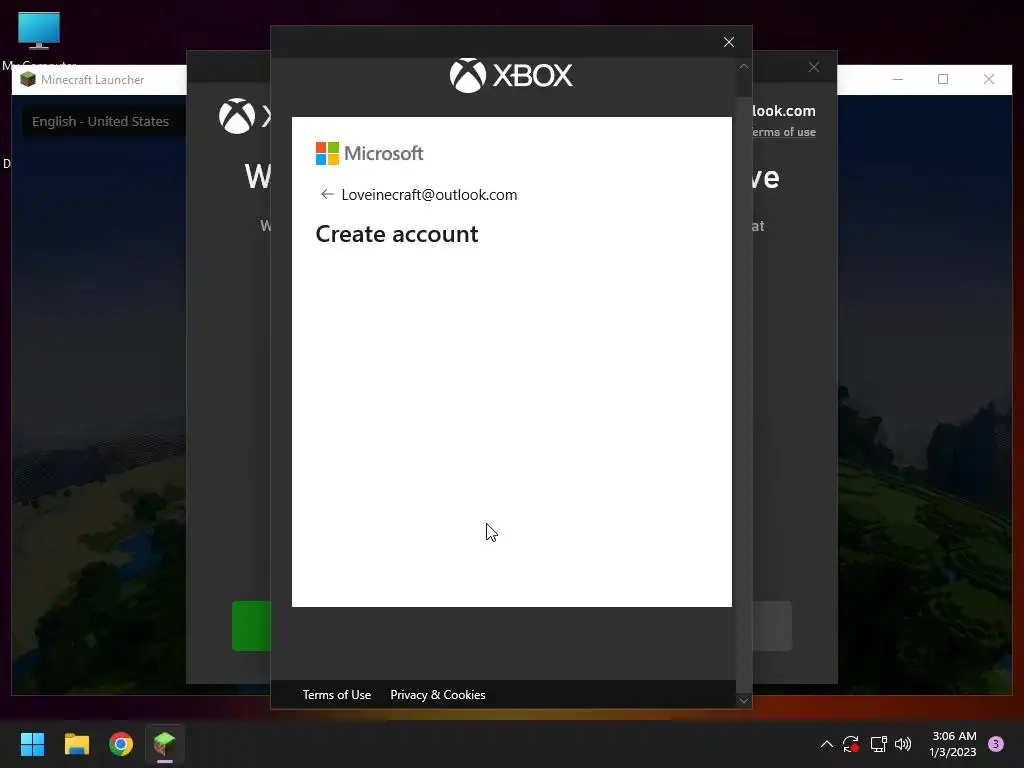The image size is (1024, 768).
Task: Open the Windows Start menu
Action: (x=32, y=744)
